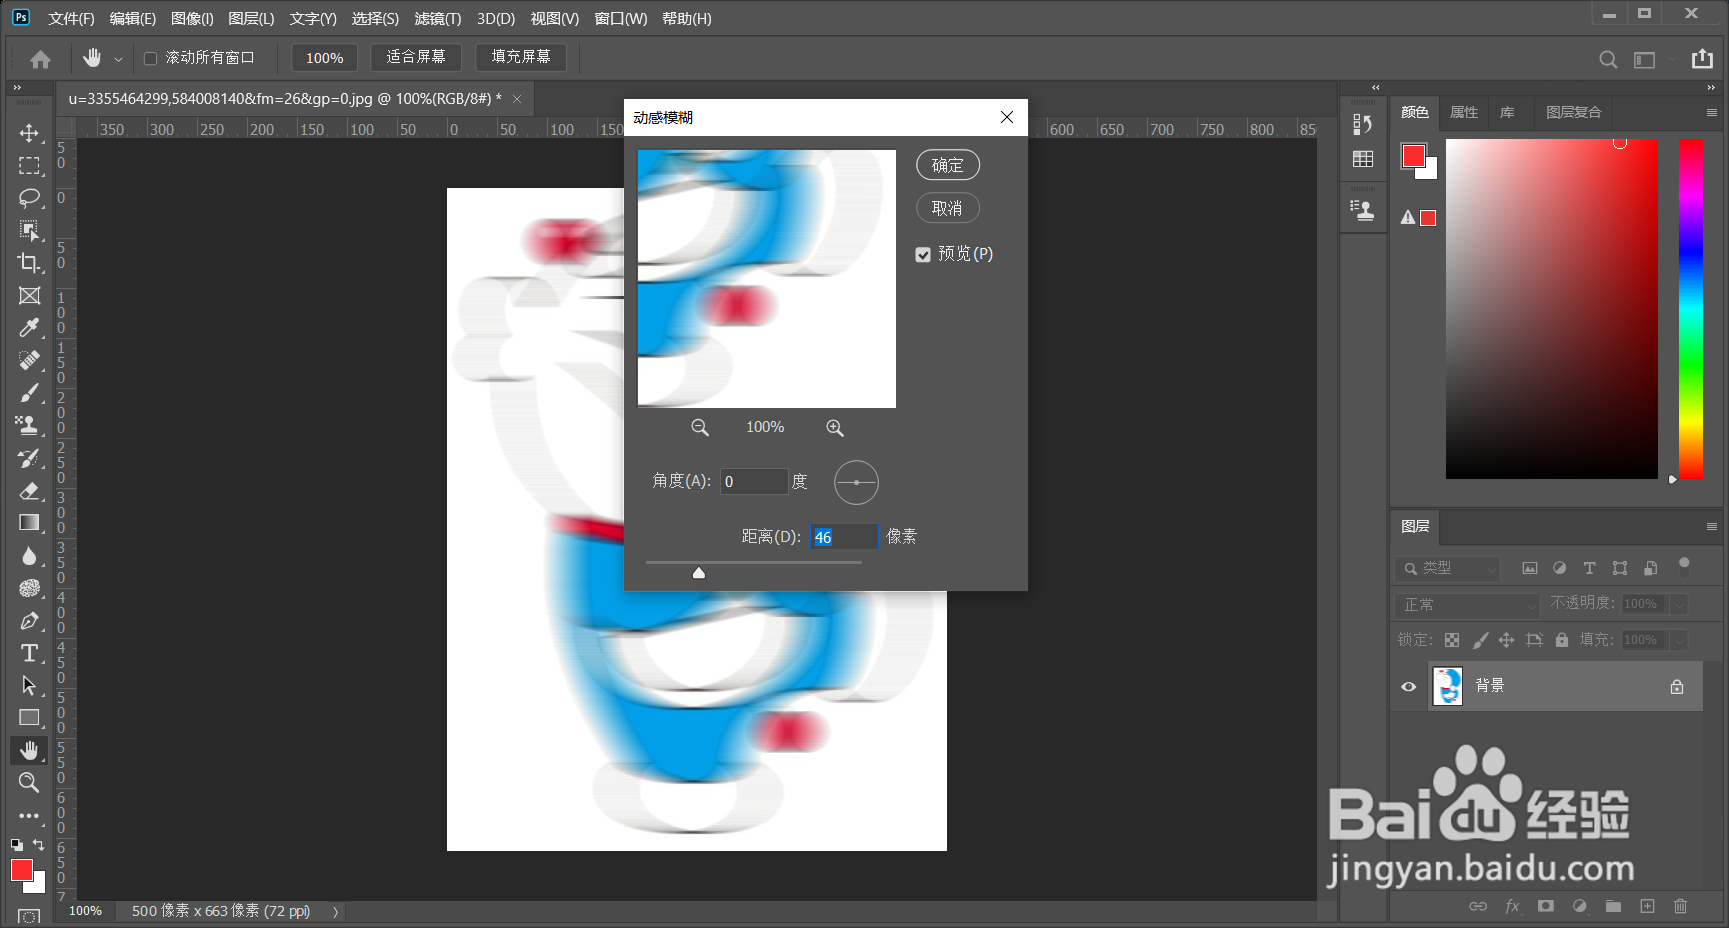The image size is (1729, 928).
Task: Select the Blur tool
Action: [x=29, y=555]
